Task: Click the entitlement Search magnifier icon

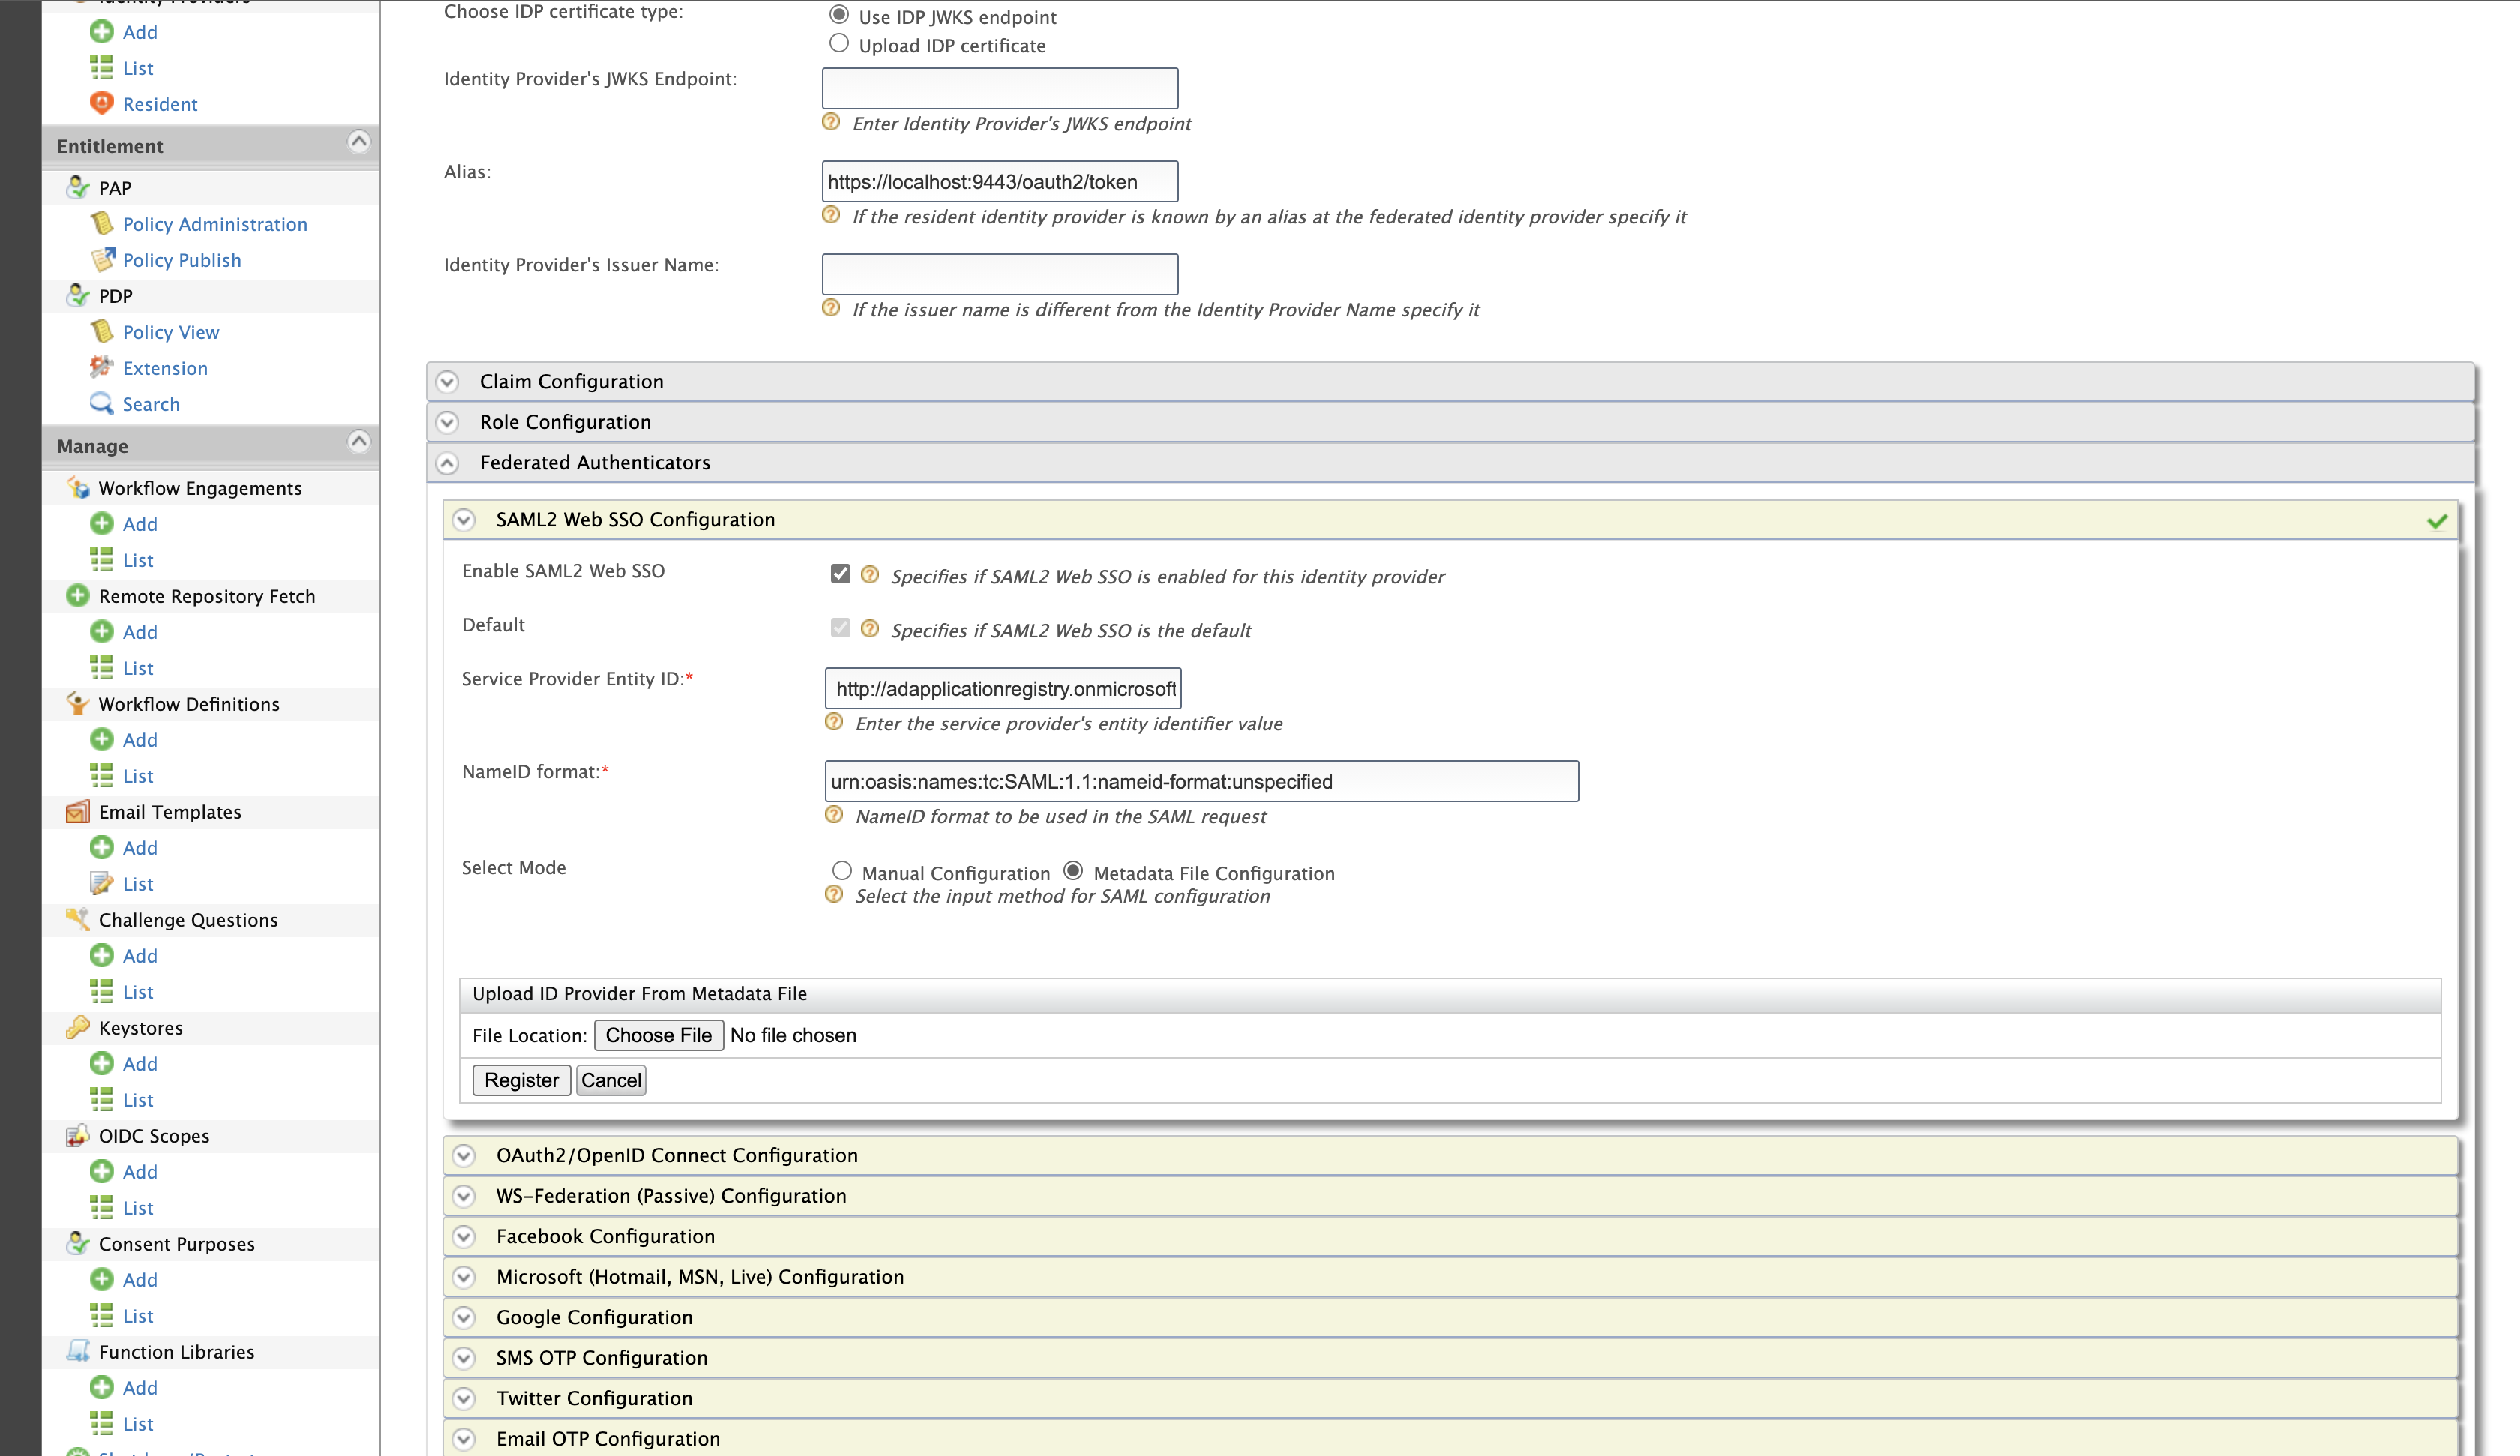Action: pos(101,403)
